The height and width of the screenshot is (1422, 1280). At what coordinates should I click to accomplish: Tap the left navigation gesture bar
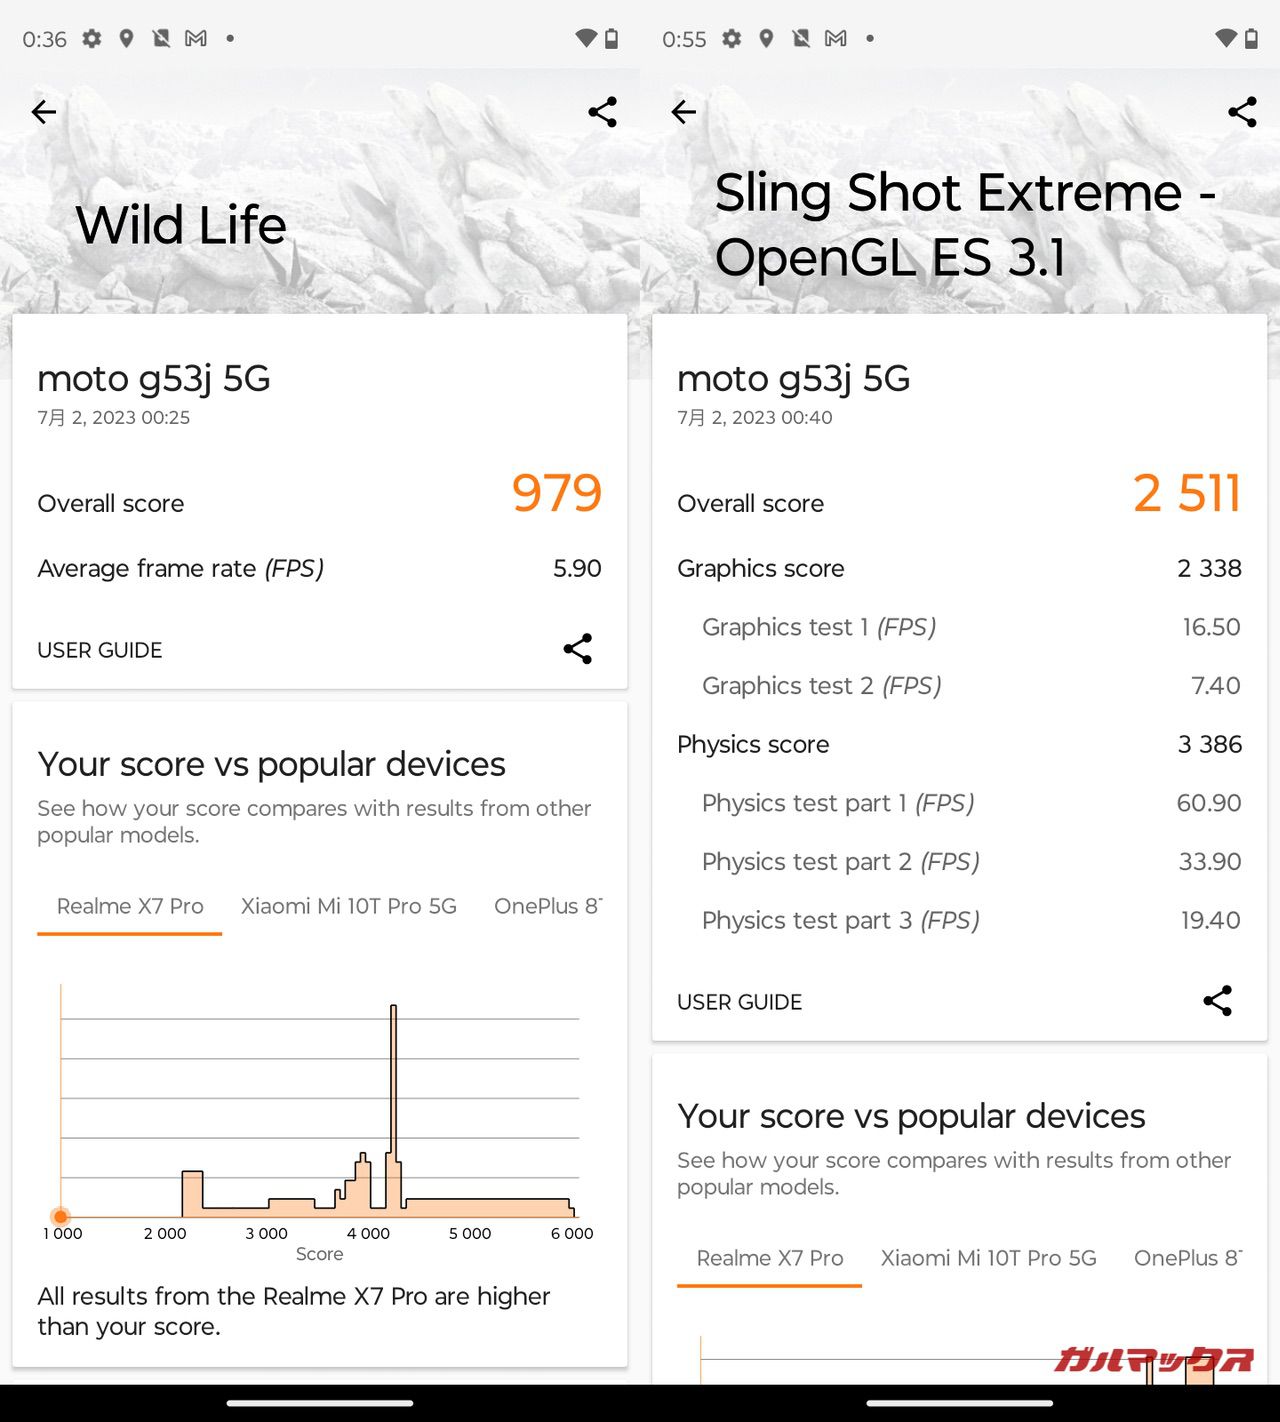tap(320, 1403)
